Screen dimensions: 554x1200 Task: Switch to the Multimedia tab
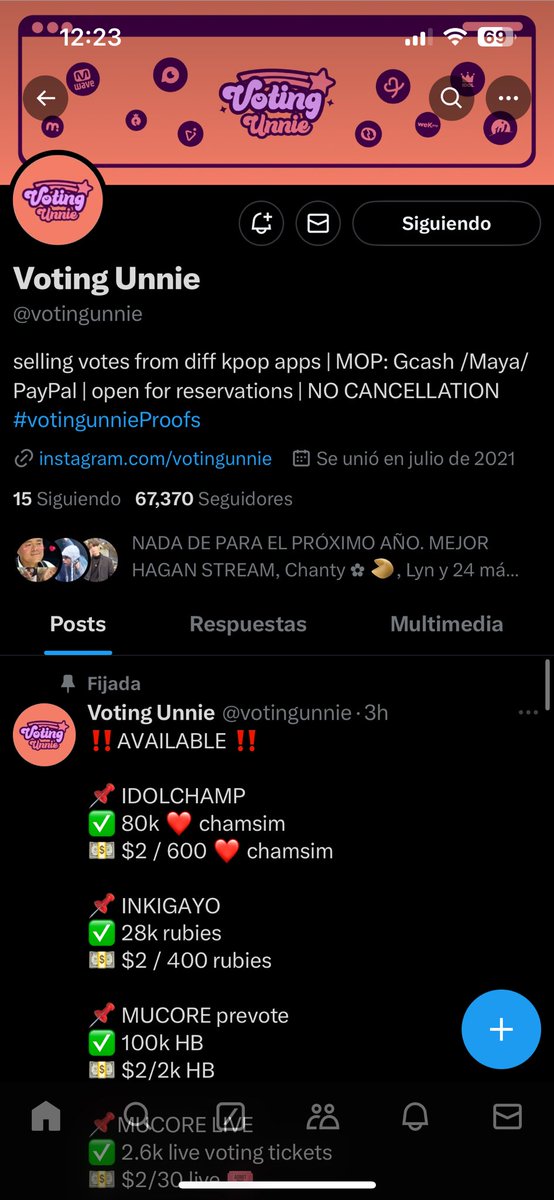click(446, 624)
